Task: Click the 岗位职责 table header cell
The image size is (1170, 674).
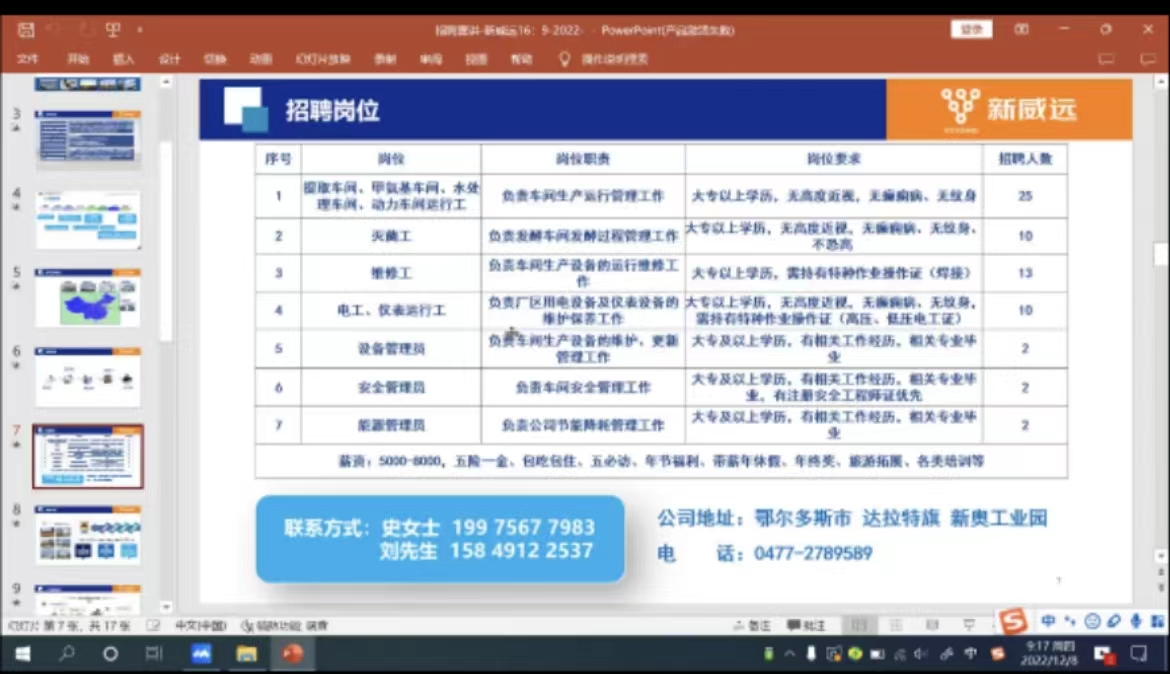Action: point(583,159)
